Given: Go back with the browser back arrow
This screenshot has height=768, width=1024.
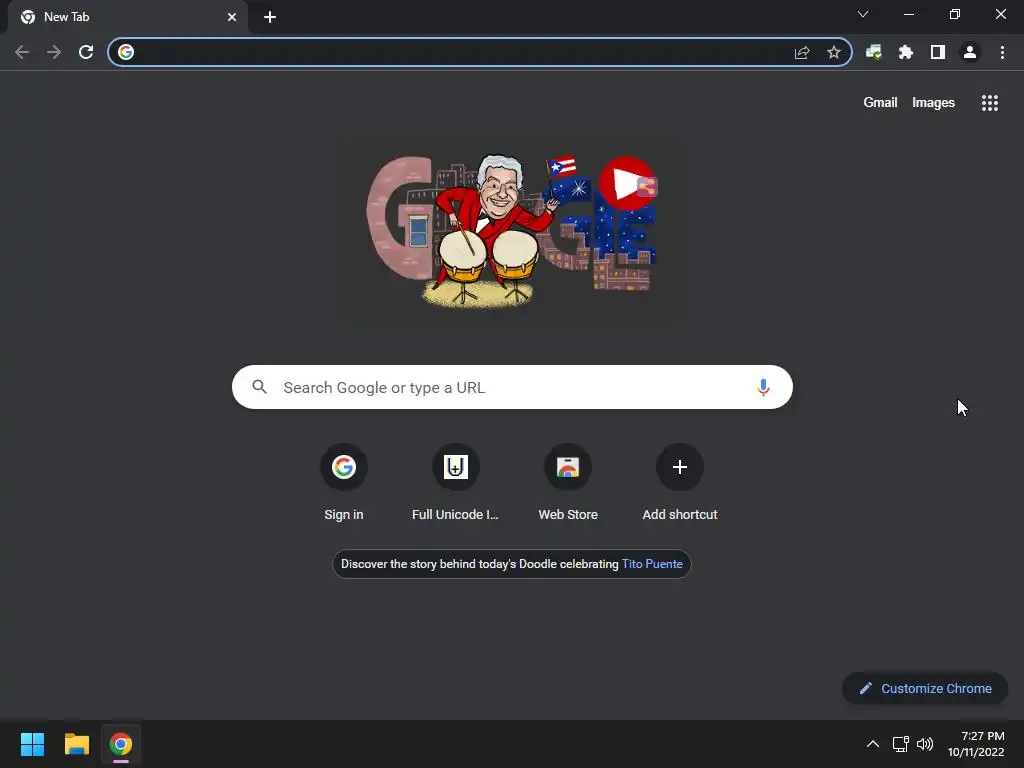Looking at the screenshot, I should point(22,52).
